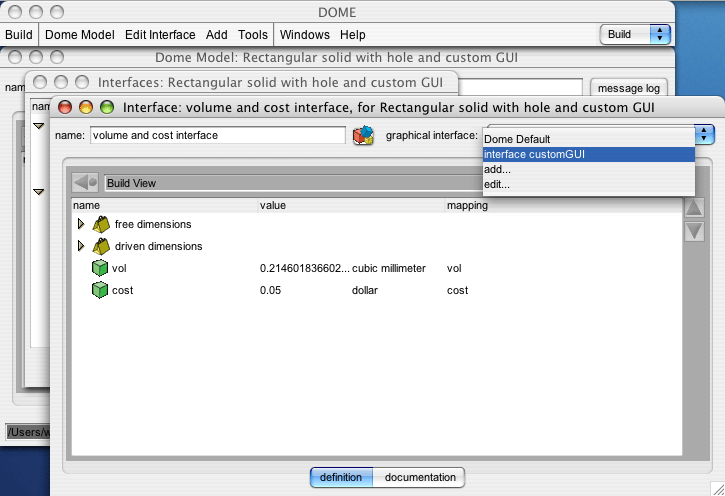This screenshot has height=496, width=725.
Task: Open the Build menu
Action: click(19, 35)
